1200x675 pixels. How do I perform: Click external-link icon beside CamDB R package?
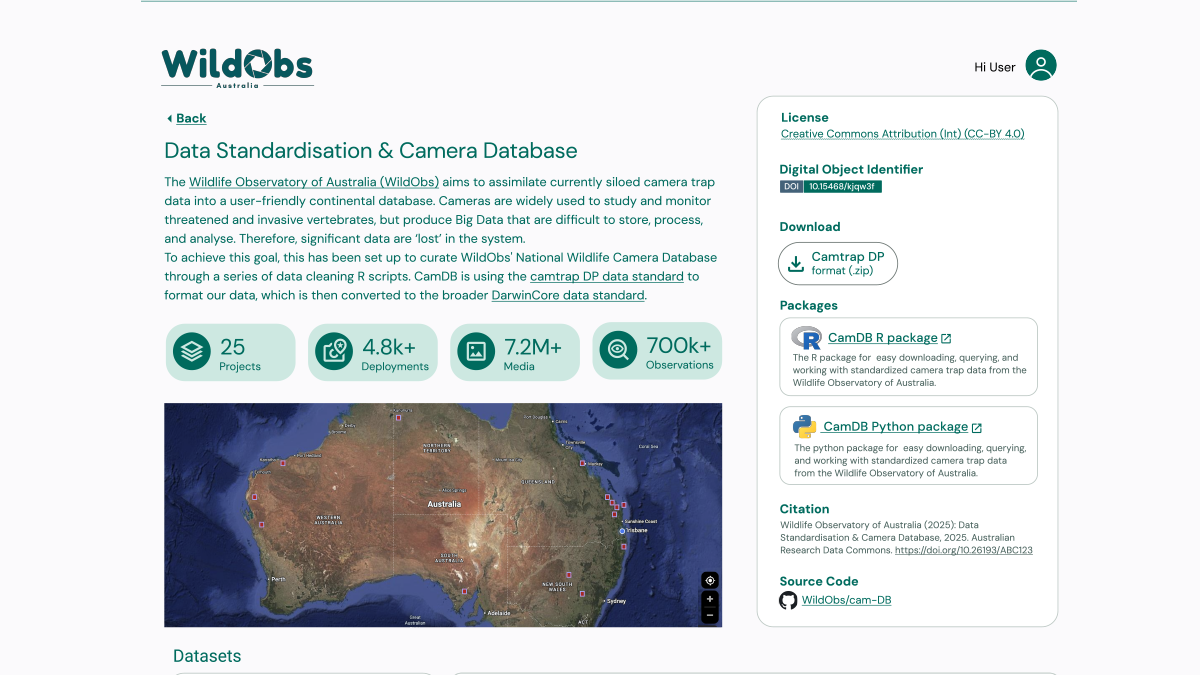pyautogui.click(x=946, y=339)
